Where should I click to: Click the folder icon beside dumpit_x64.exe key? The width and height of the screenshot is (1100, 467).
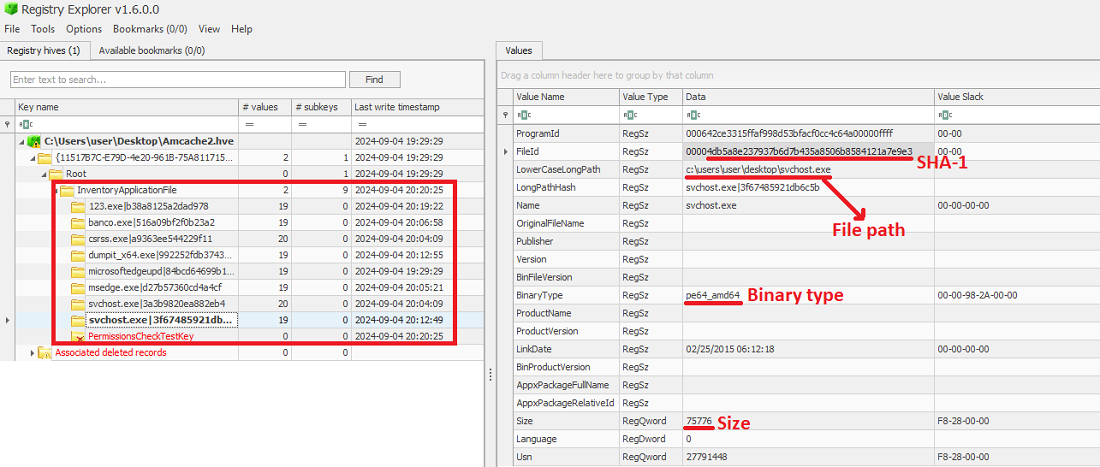pyautogui.click(x=78, y=255)
